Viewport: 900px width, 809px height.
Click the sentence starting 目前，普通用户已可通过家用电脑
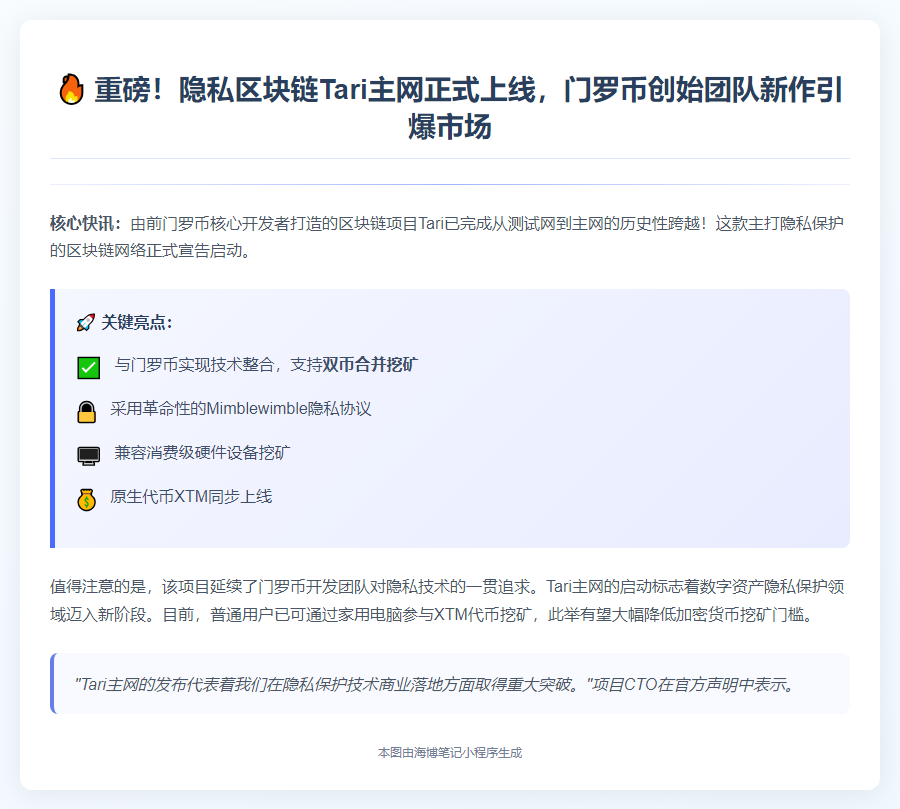488,615
